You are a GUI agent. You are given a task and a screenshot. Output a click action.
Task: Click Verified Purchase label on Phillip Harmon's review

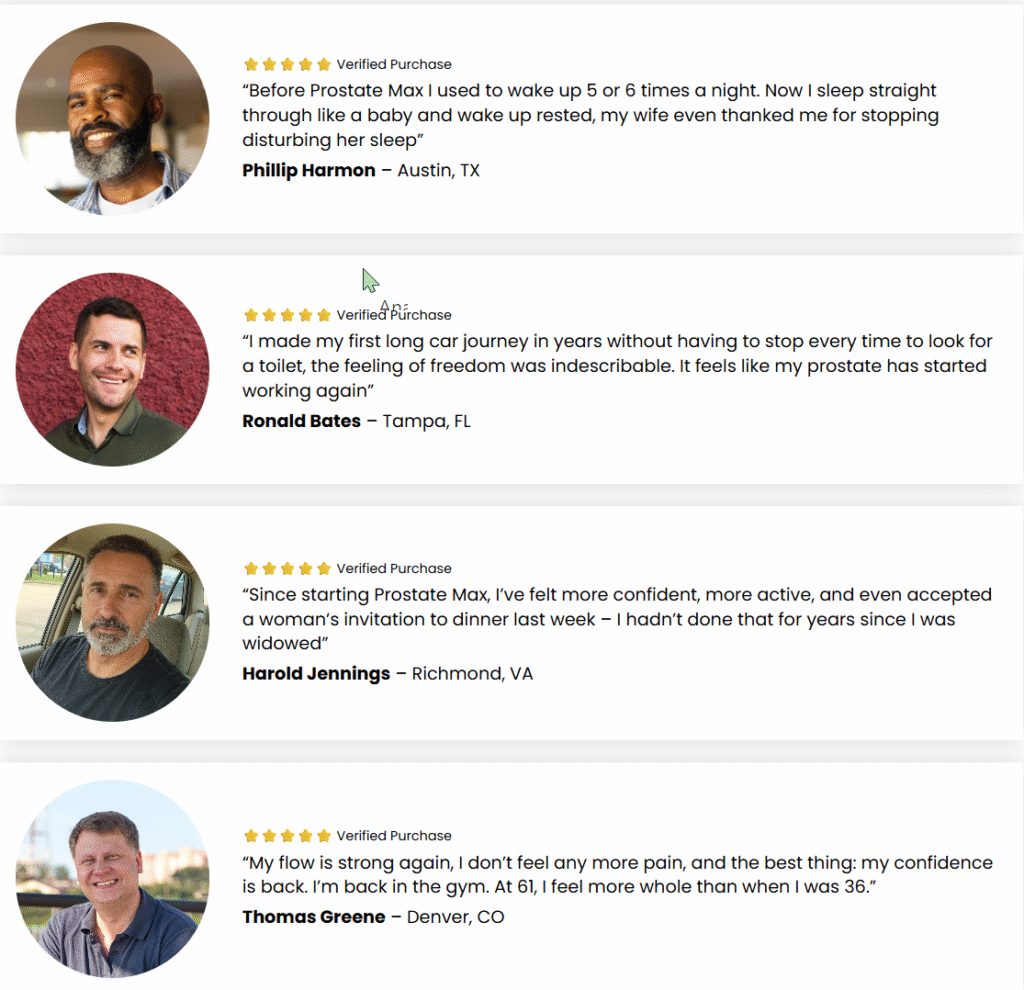pyautogui.click(x=394, y=65)
